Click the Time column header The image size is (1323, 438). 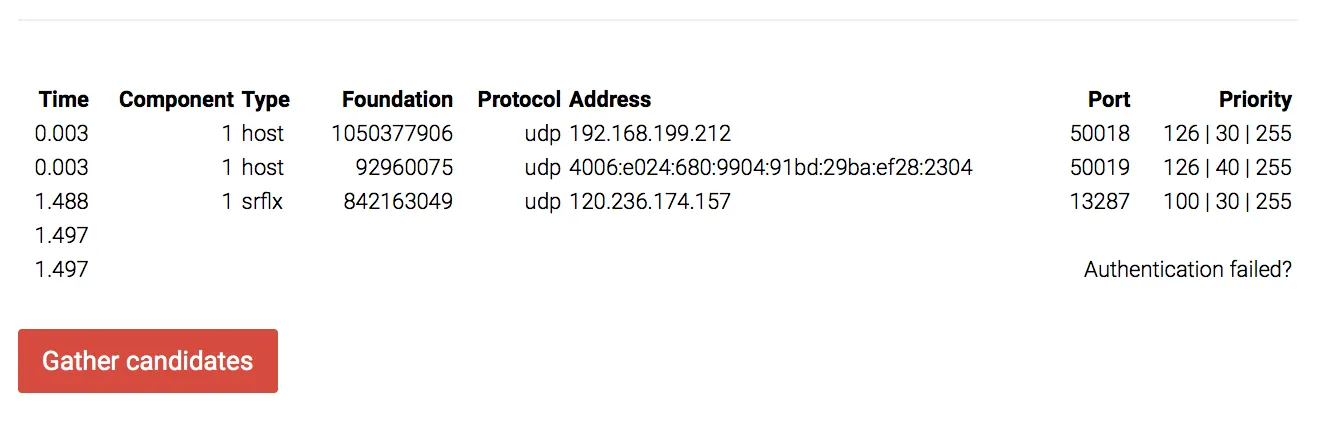(64, 99)
